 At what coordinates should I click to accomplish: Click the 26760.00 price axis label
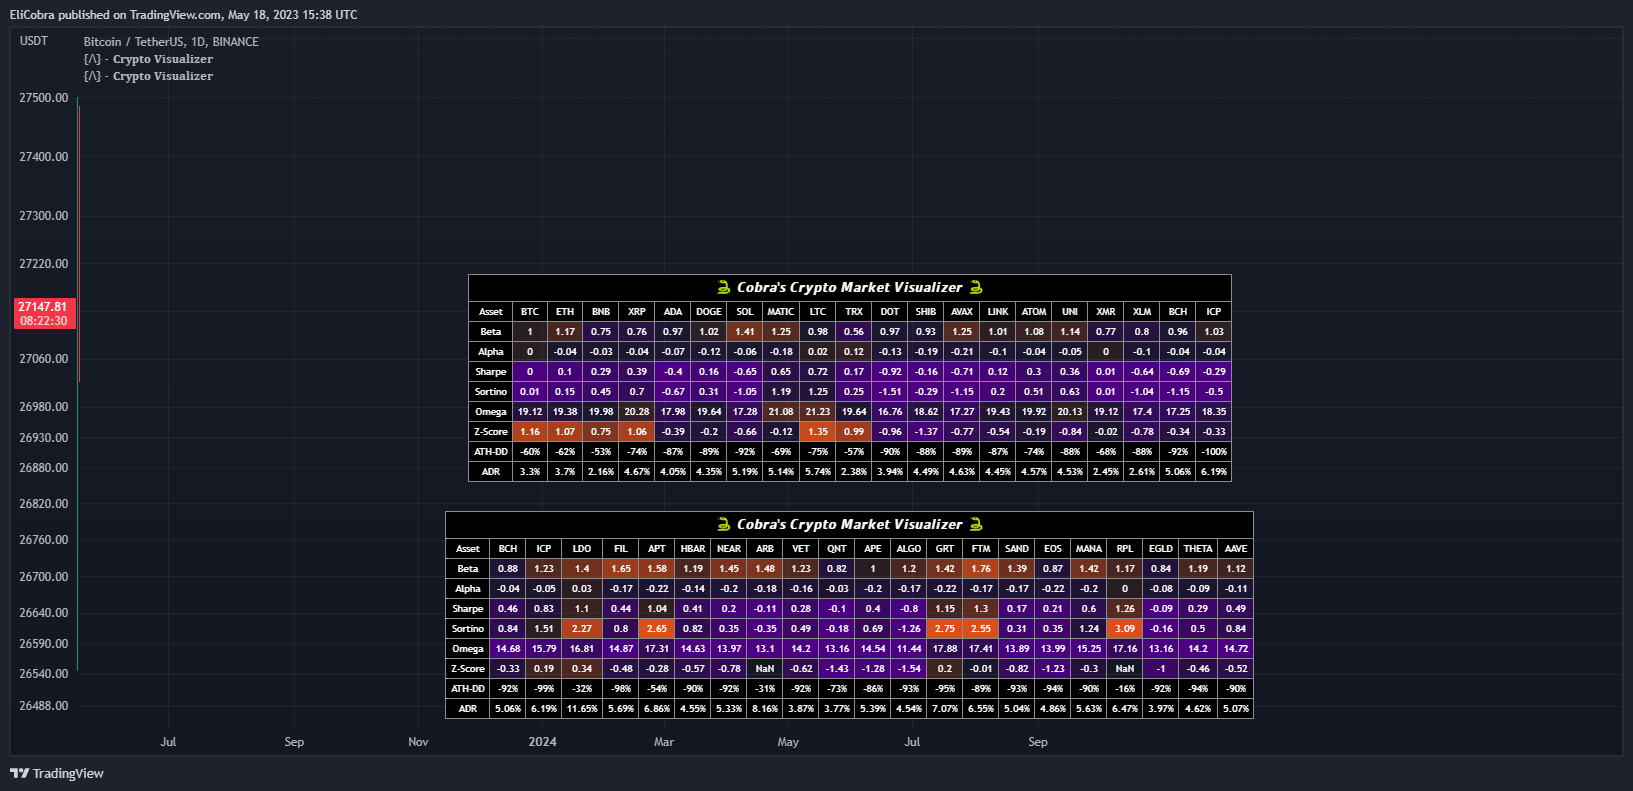pyautogui.click(x=44, y=540)
